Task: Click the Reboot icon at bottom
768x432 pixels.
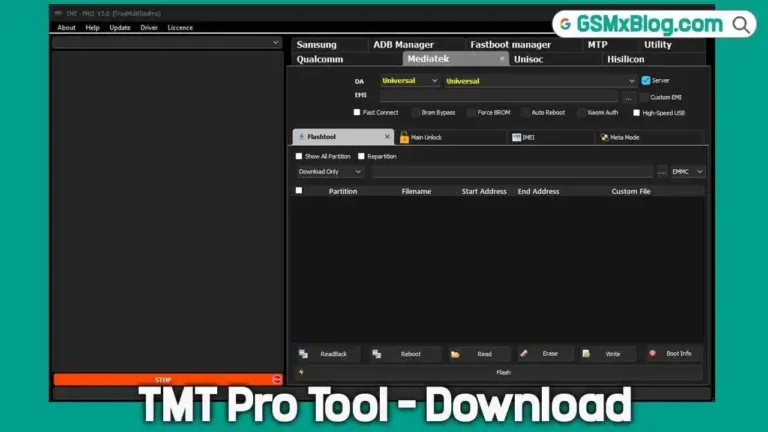Action: point(377,354)
